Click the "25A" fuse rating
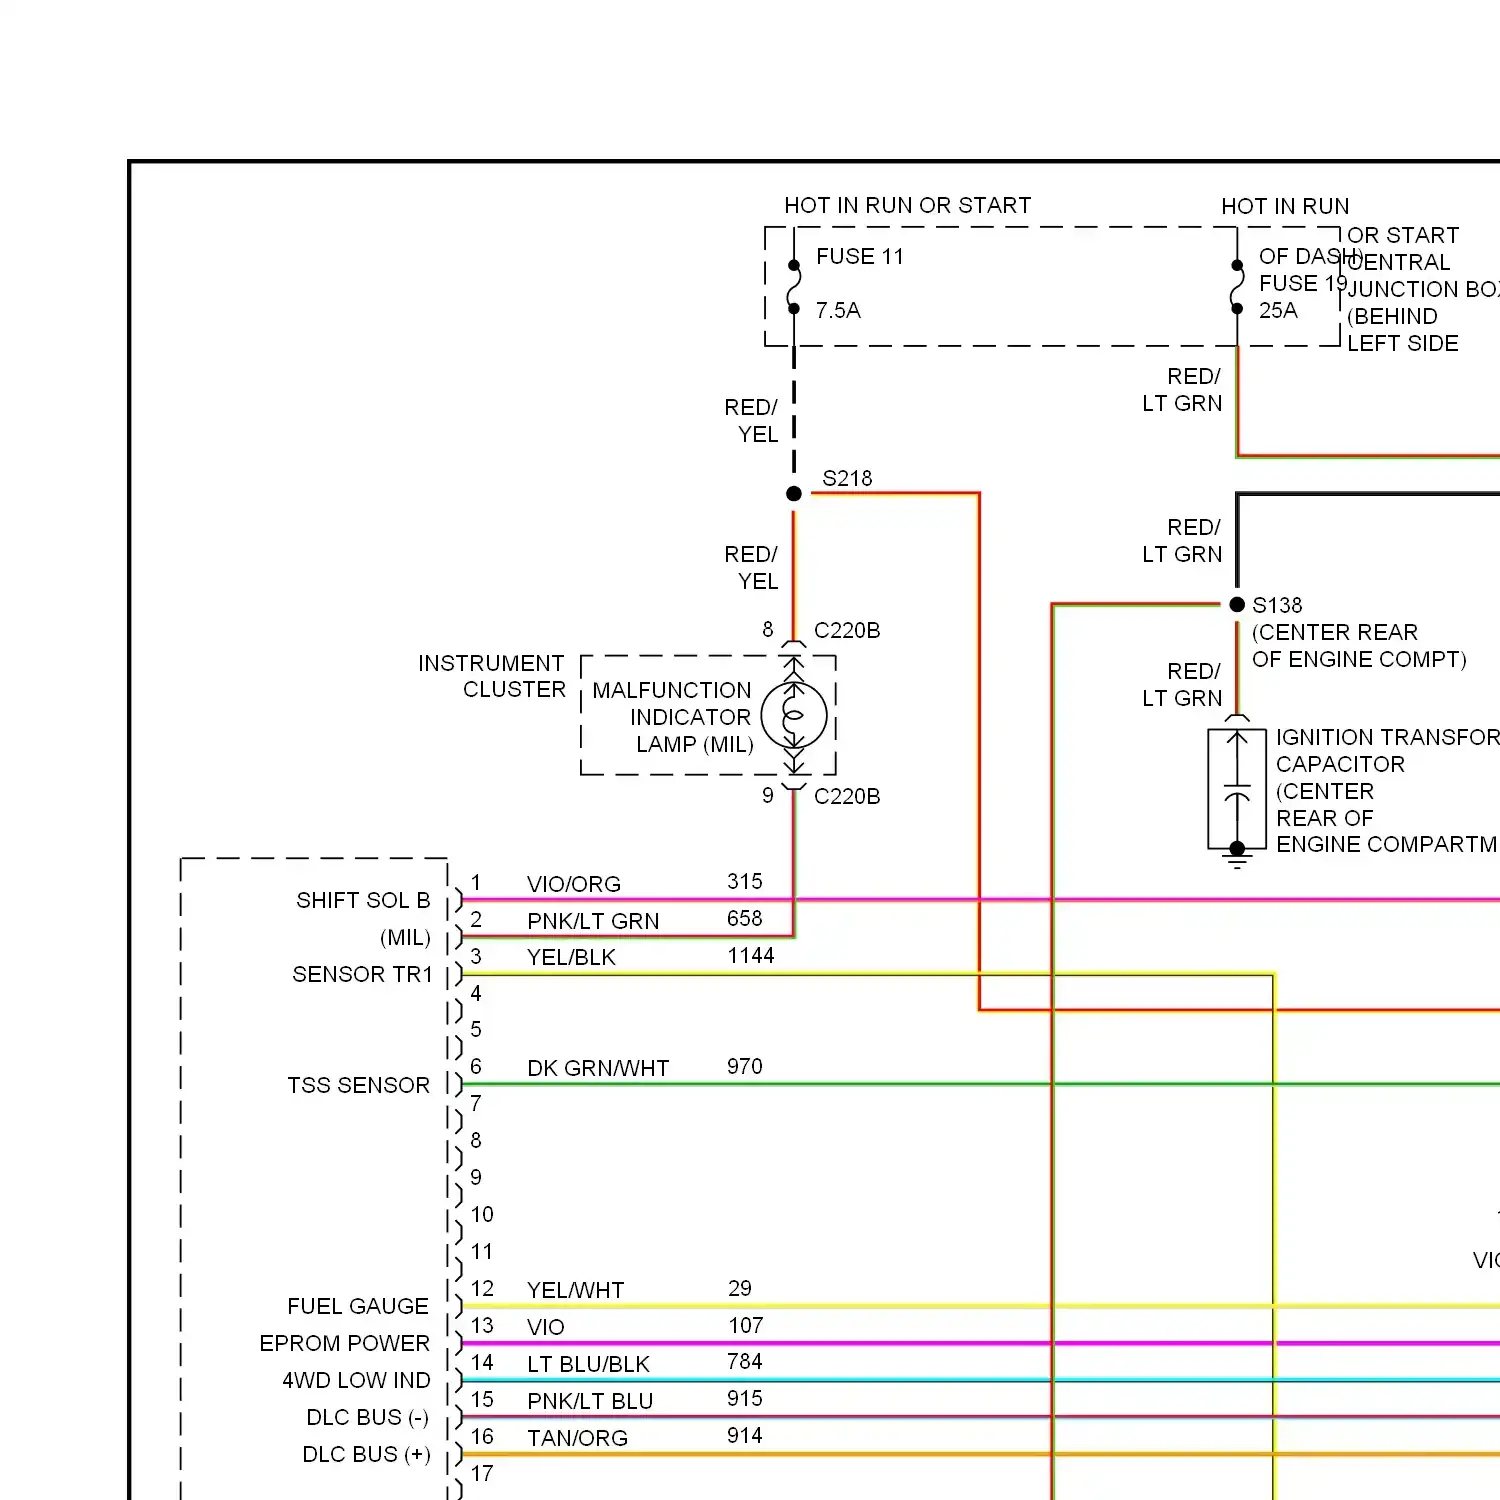This screenshot has height=1500, width=1500. coord(1278,310)
